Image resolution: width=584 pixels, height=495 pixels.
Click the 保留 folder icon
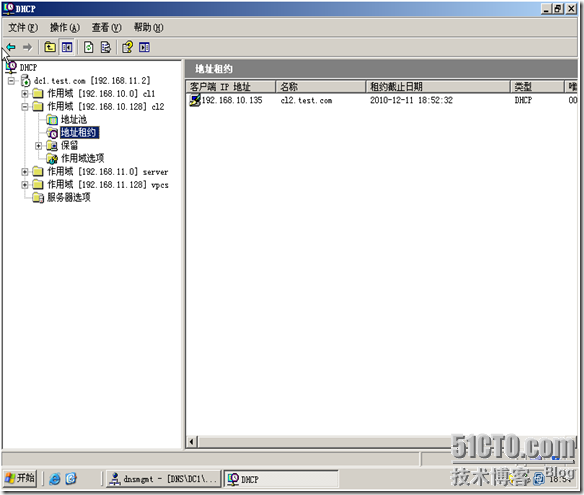[52, 146]
